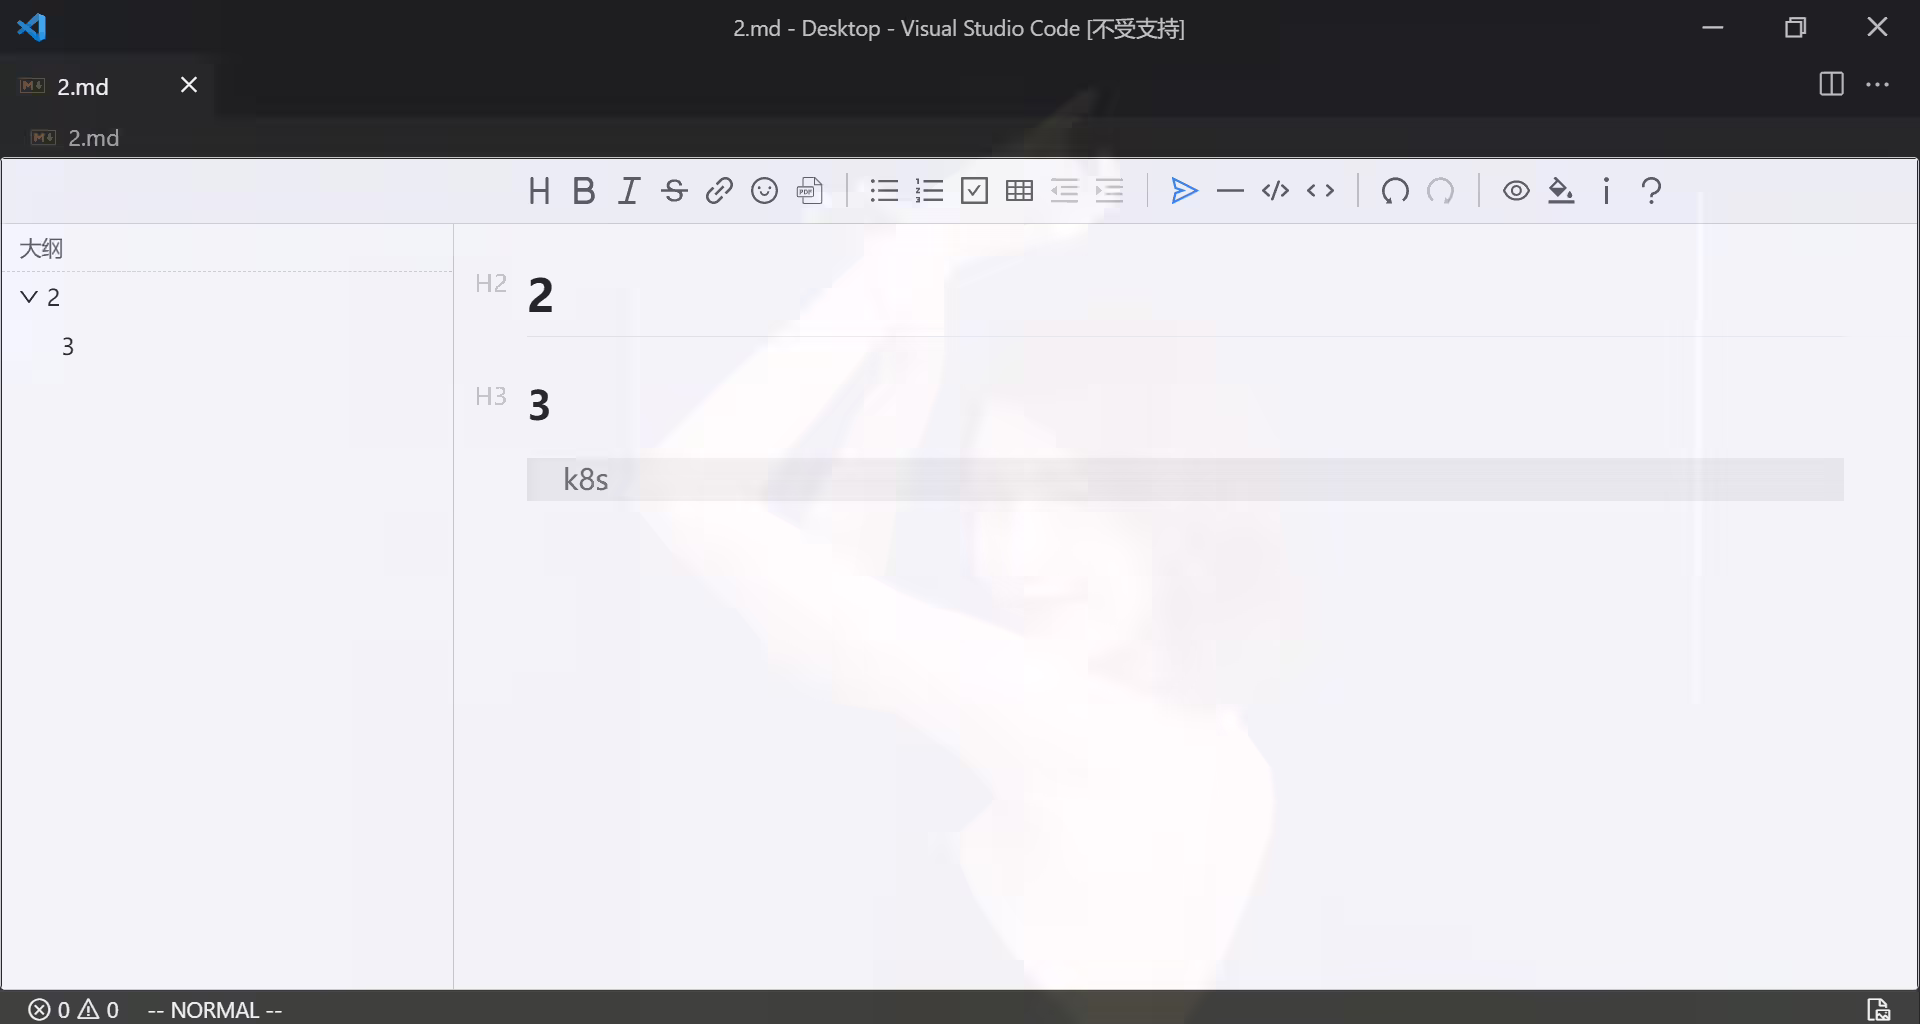Image resolution: width=1920 pixels, height=1024 pixels.
Task: Apply italic formatting
Action: tap(629, 191)
